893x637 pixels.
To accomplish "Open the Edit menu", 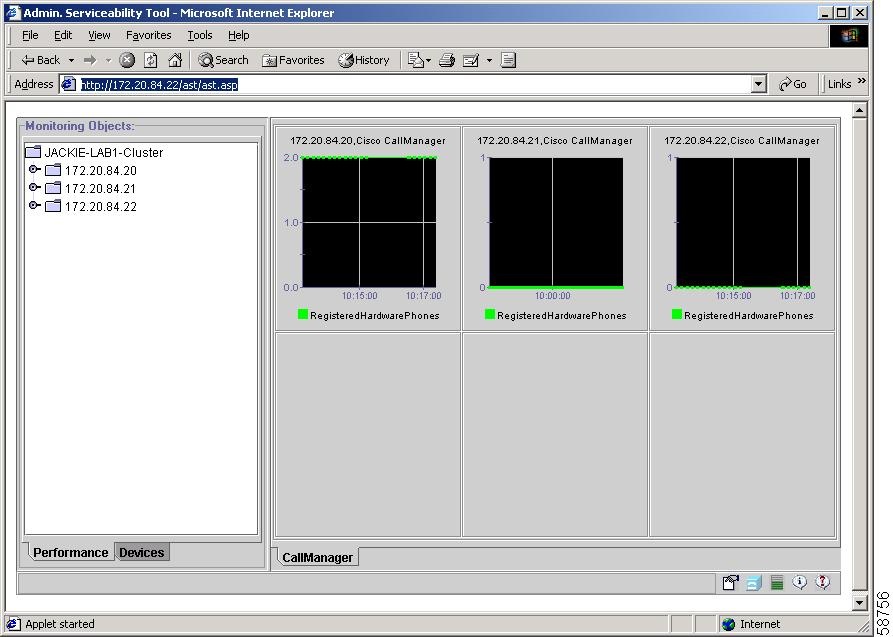I will coord(63,35).
